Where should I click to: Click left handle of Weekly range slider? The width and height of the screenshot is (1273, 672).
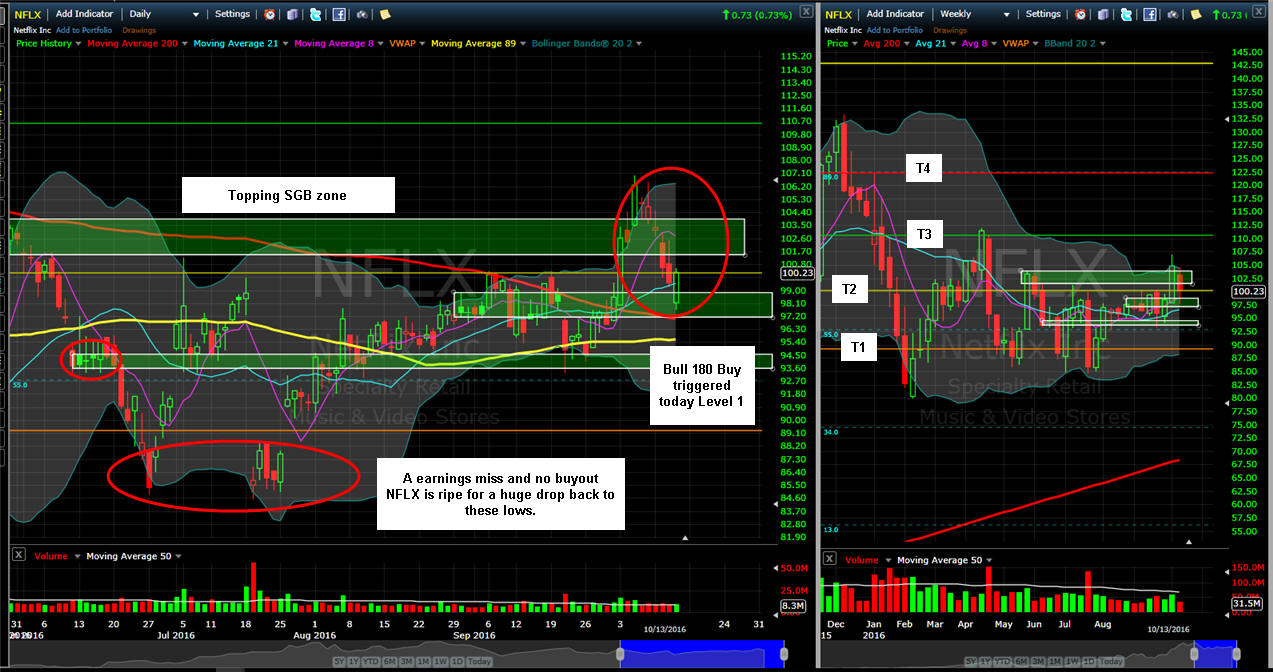[1194, 654]
